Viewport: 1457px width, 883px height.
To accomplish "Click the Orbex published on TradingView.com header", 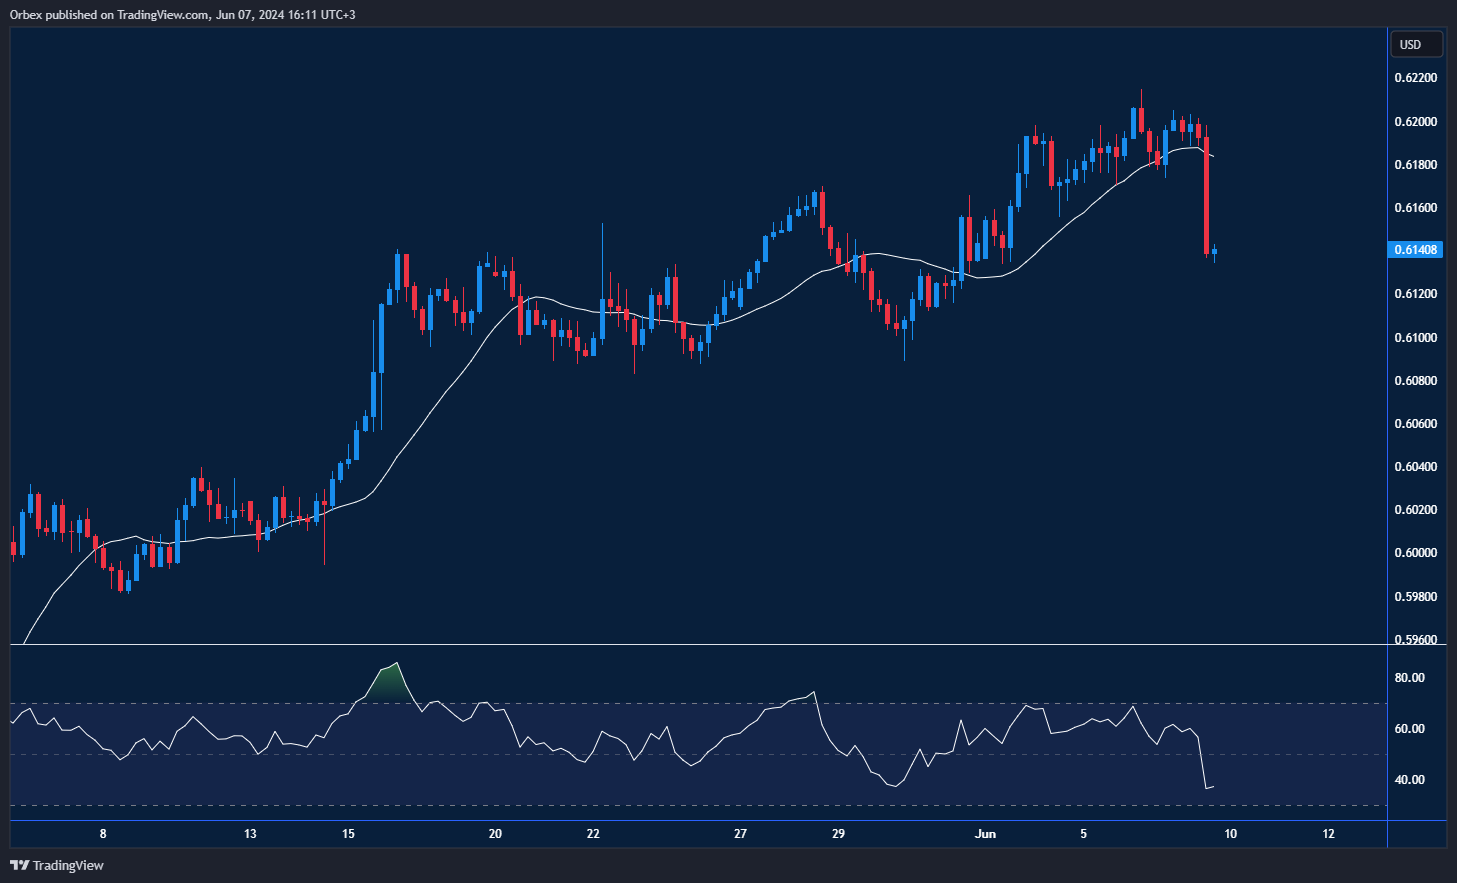I will (183, 15).
